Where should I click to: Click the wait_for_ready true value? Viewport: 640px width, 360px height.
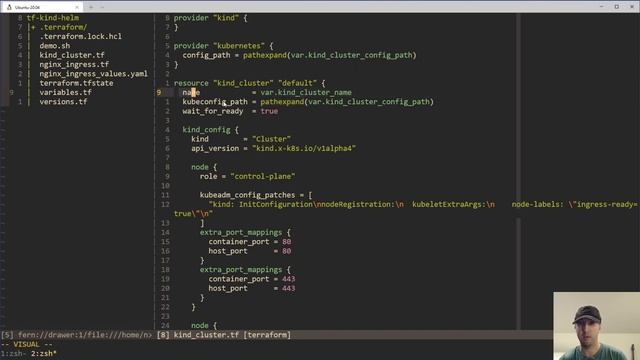tap(269, 111)
